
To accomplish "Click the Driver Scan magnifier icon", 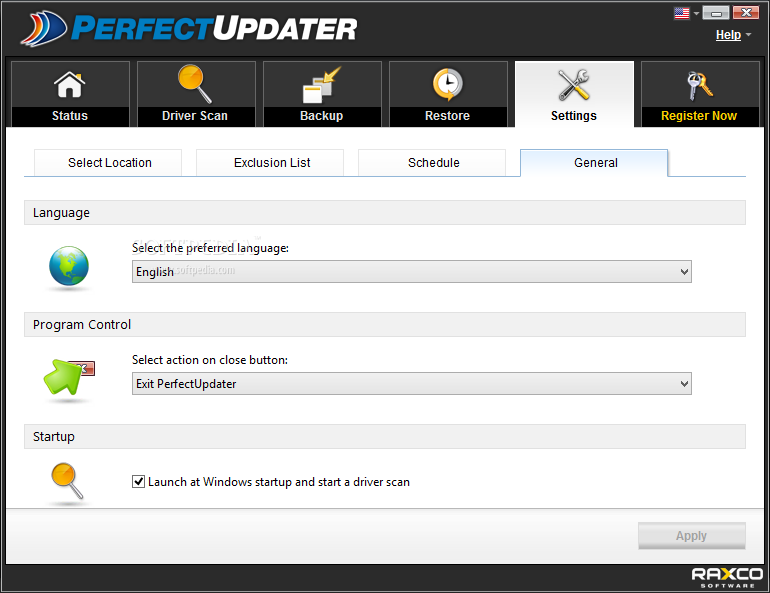I will pyautogui.click(x=195, y=84).
